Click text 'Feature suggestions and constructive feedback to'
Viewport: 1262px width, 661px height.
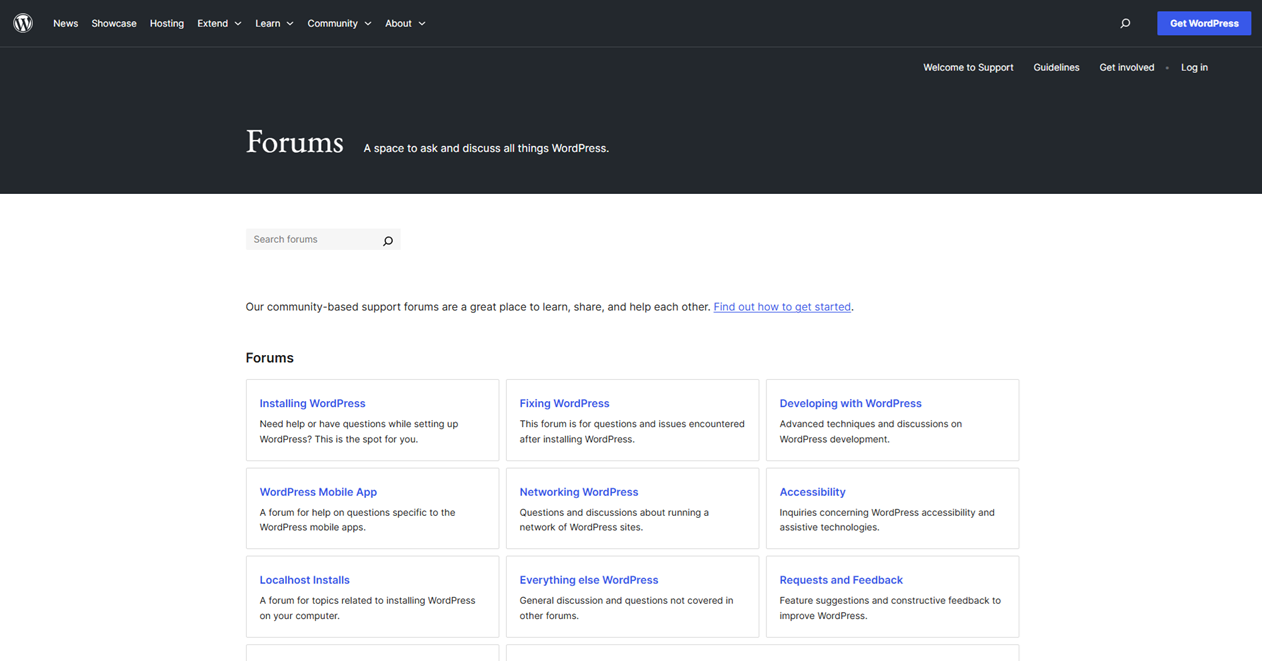click(890, 601)
